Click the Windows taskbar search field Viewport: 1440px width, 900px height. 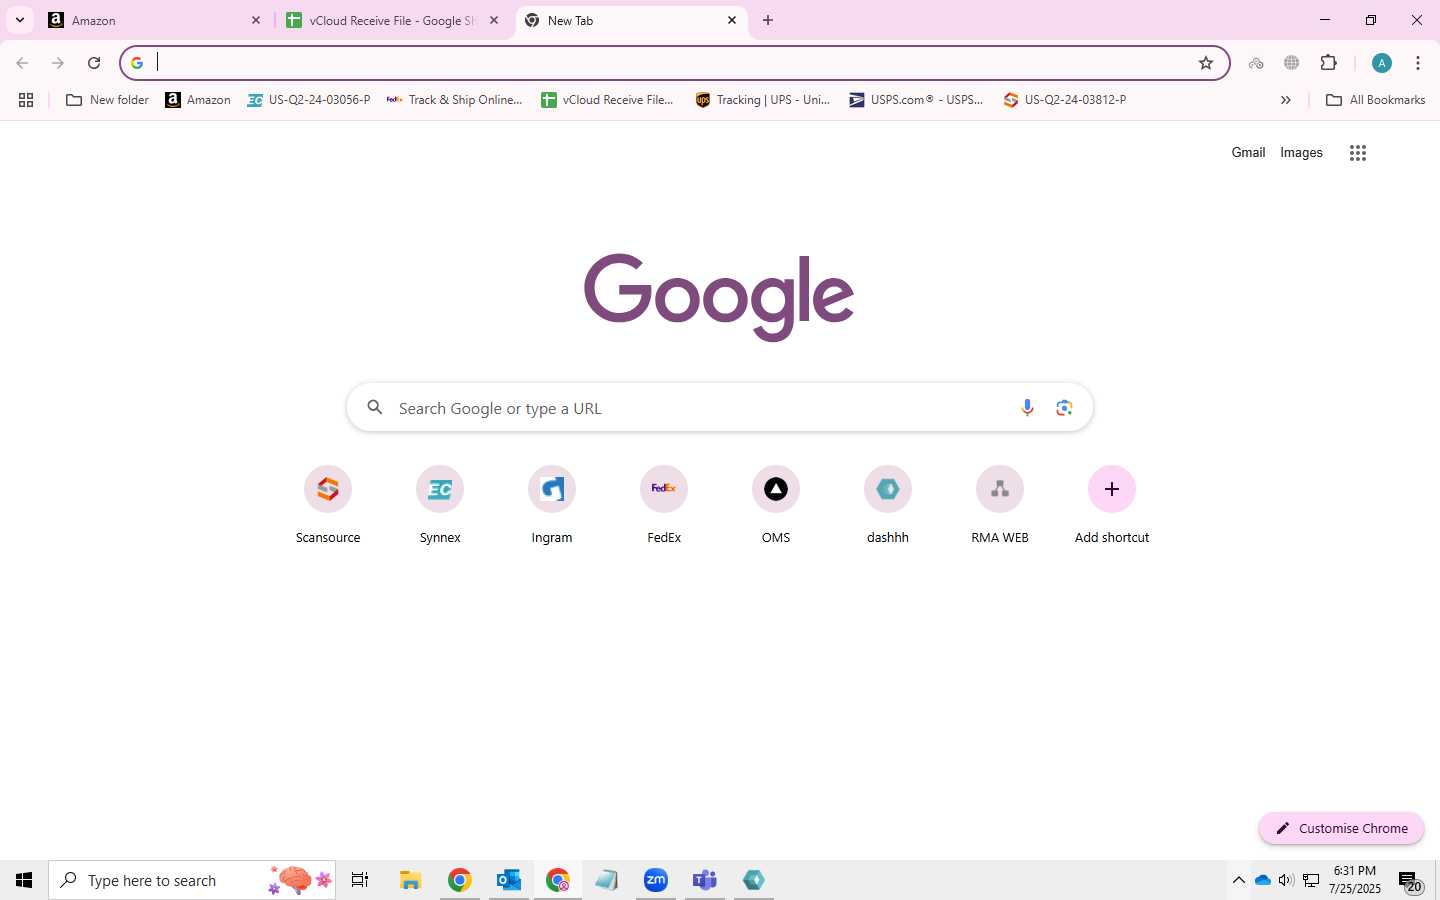point(192,880)
